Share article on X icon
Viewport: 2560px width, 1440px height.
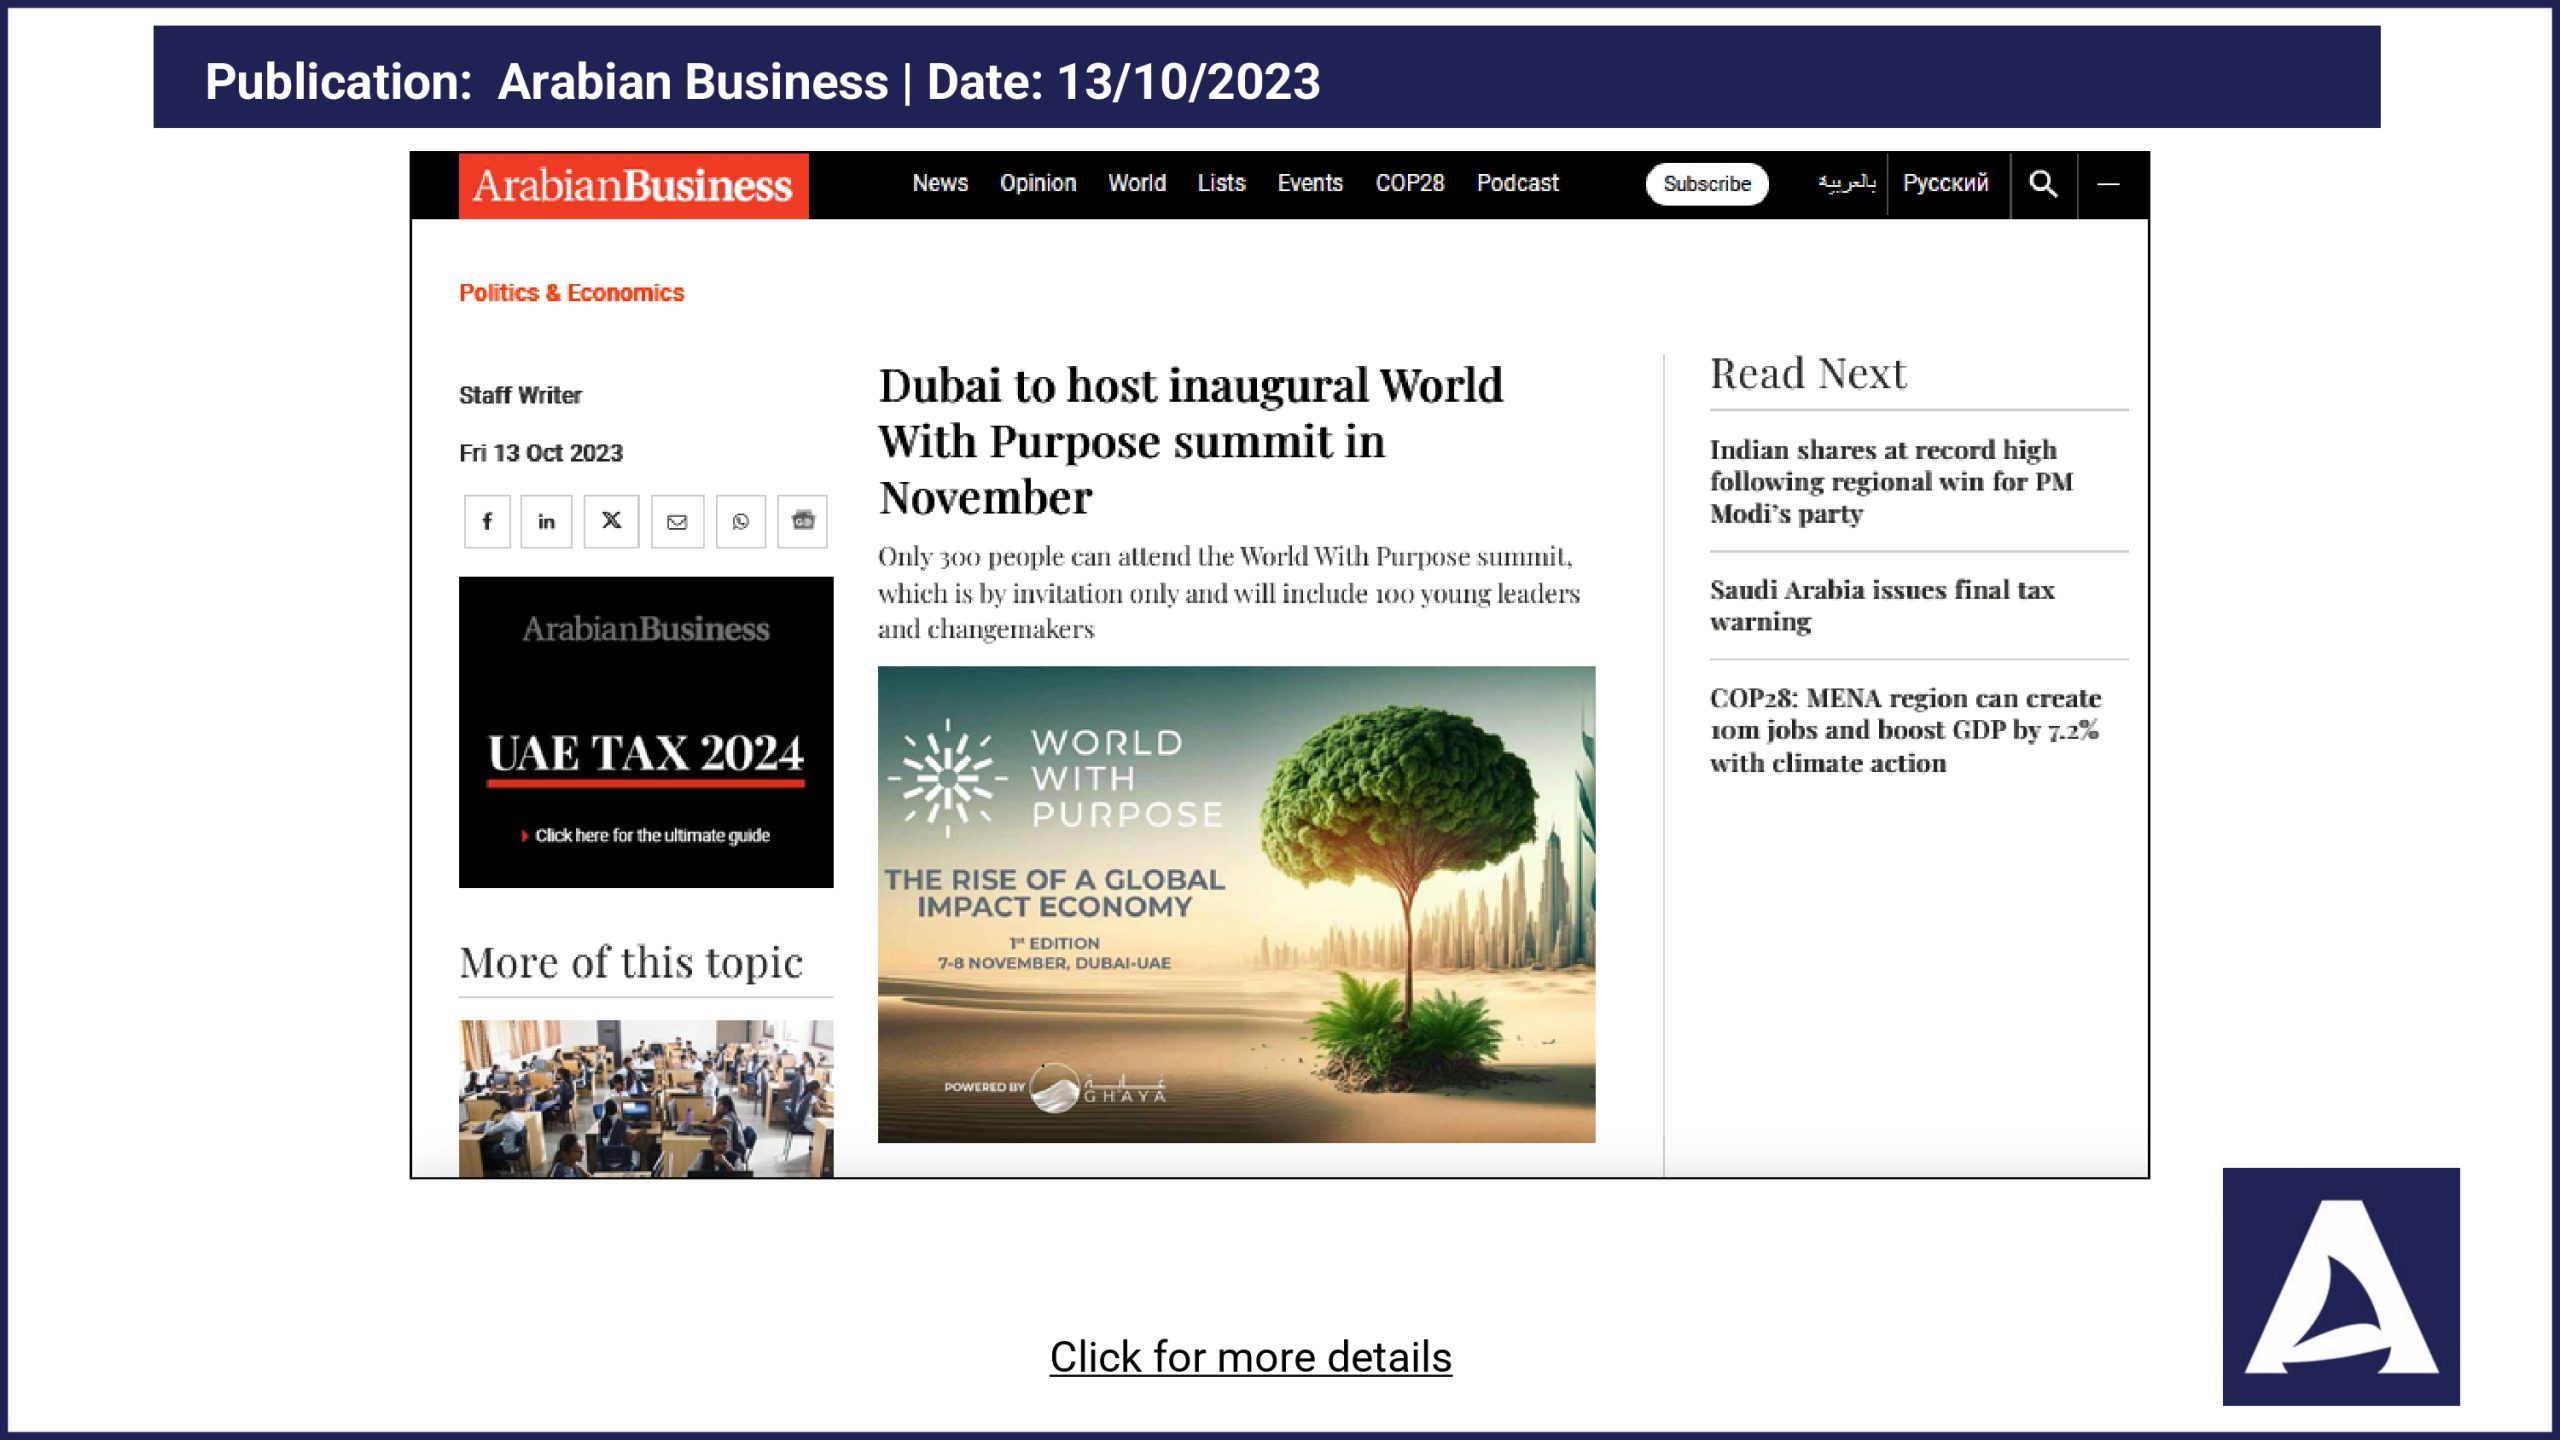(611, 521)
